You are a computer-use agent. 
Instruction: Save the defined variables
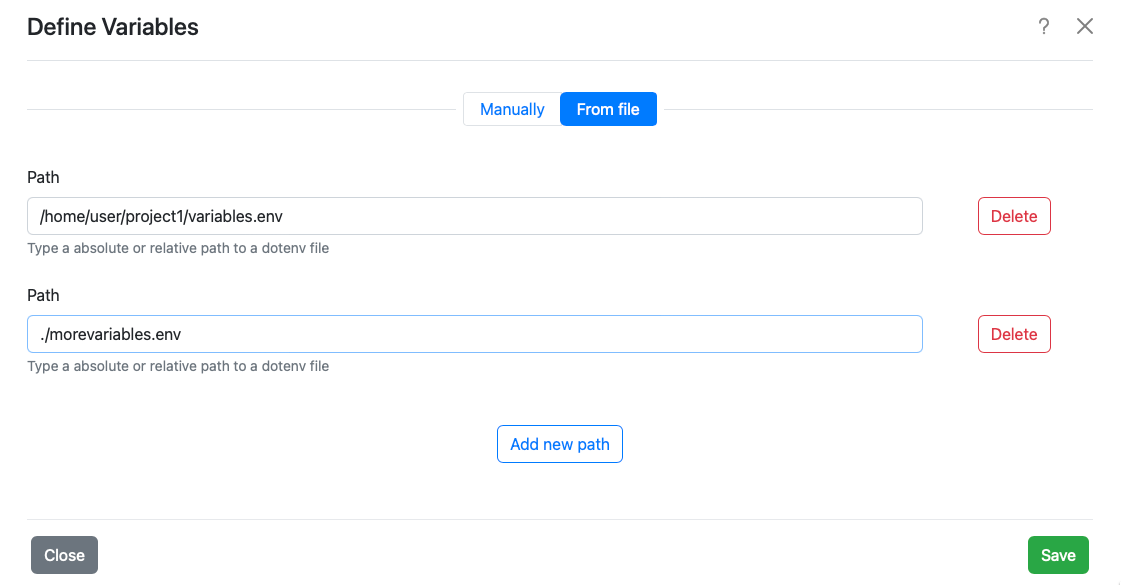tap(1057, 555)
